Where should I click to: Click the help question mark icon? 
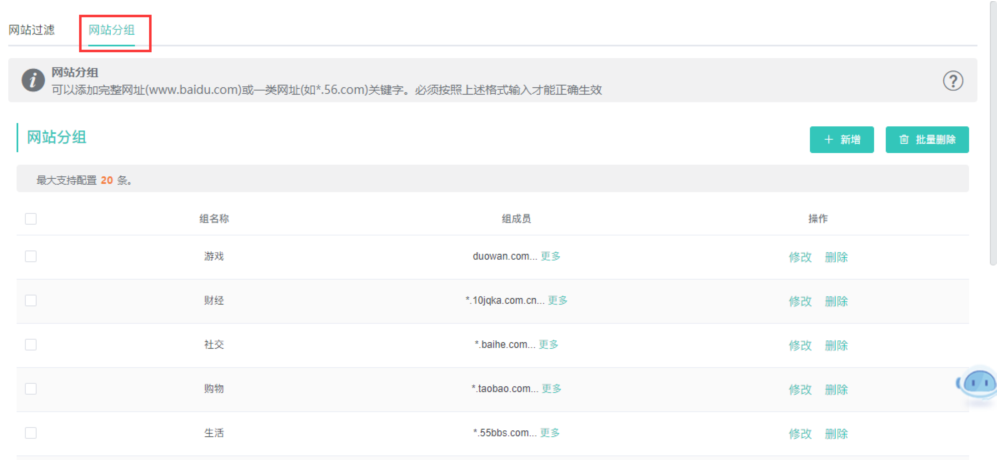pyautogui.click(x=953, y=81)
